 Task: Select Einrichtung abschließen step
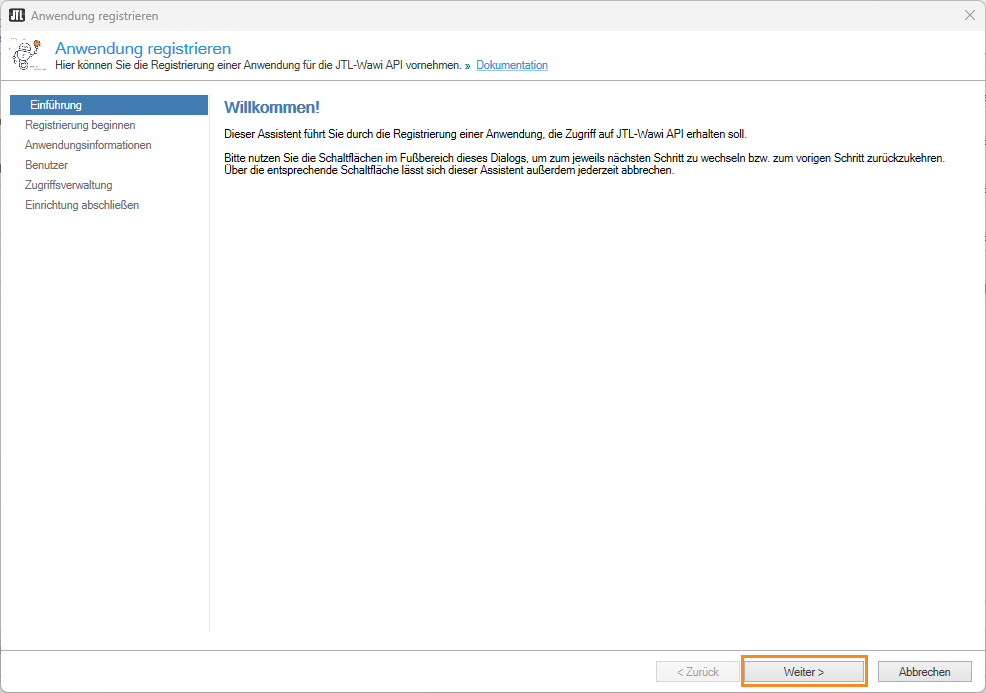pyautogui.click(x=82, y=205)
